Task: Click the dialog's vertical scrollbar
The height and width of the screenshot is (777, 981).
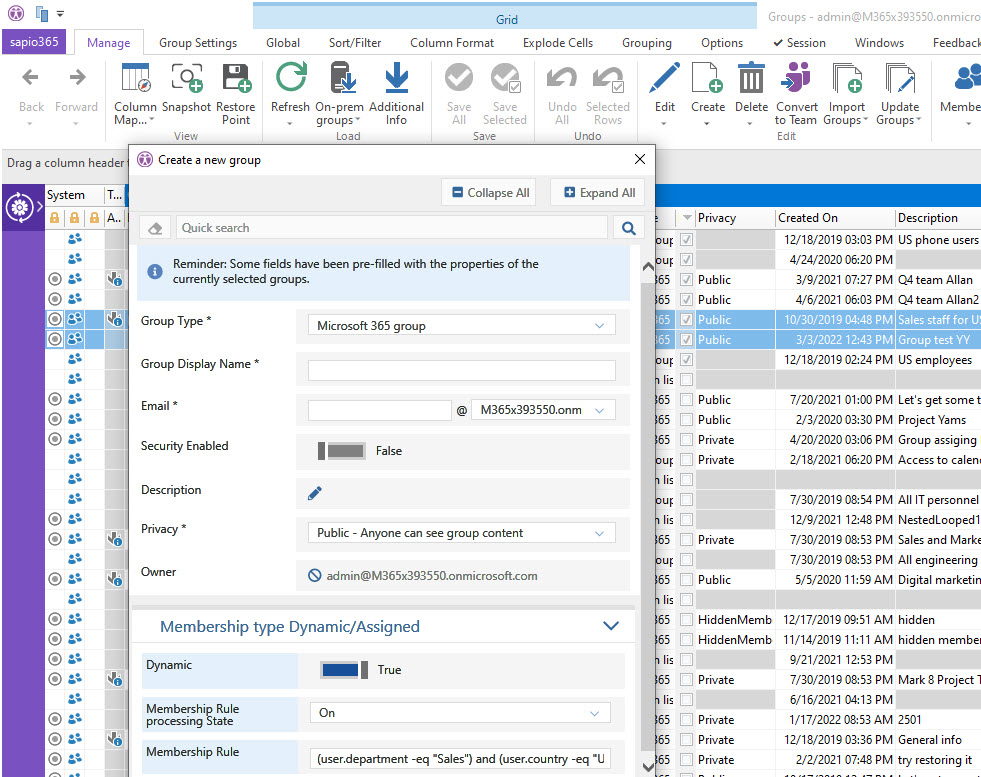Action: [646, 500]
